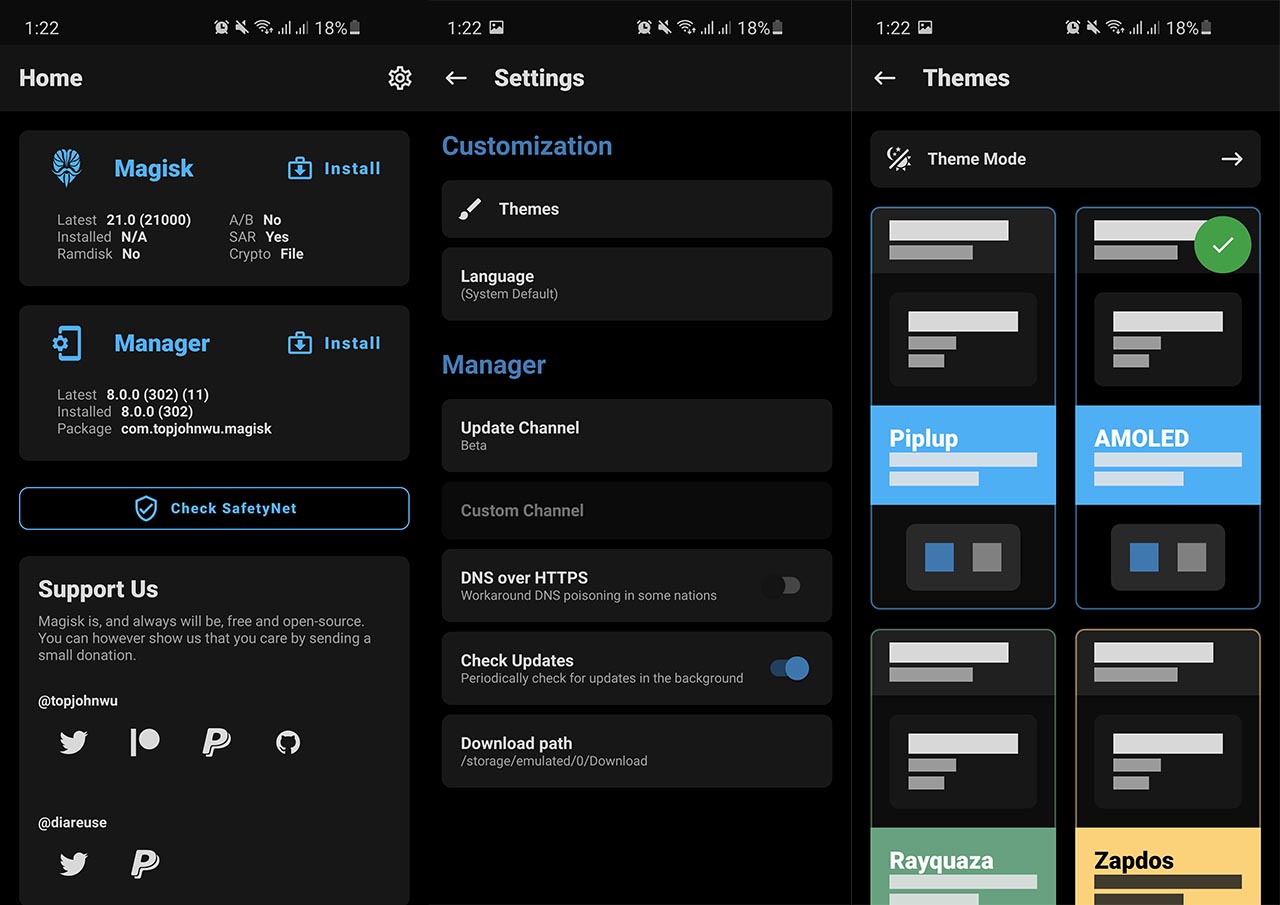Click the Themes screen title

coord(966,78)
